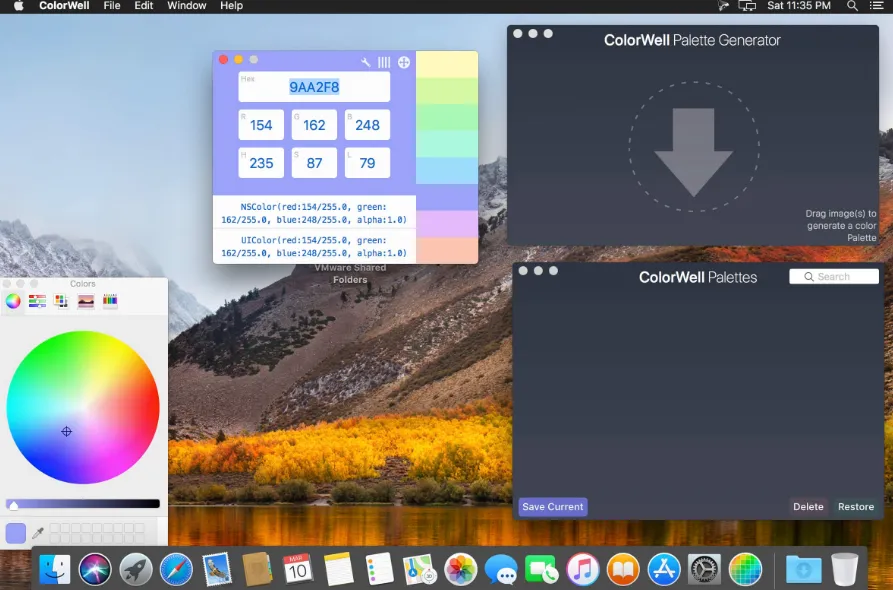This screenshot has width=893, height=590.
Task: Select the color wheel tab in Colors panel
Action: click(x=13, y=301)
